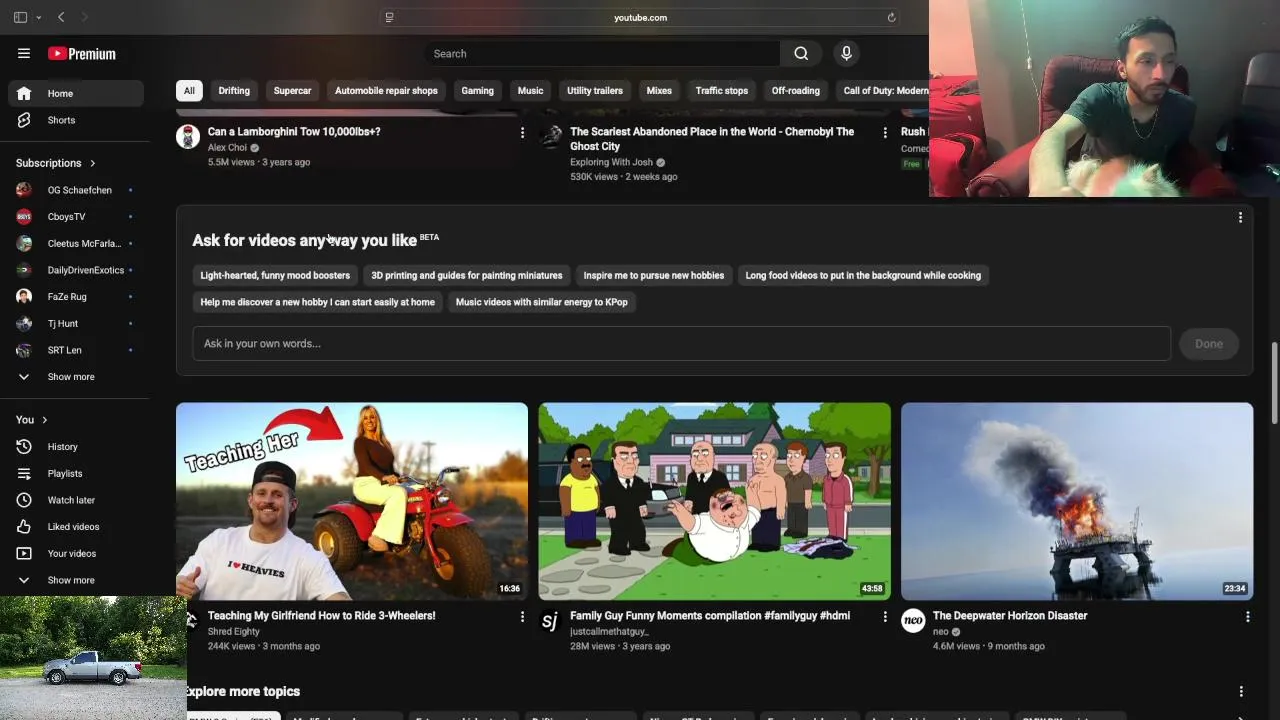Open SRT Len channel subscription
Image resolution: width=1280 pixels, height=720 pixels.
pos(76,350)
